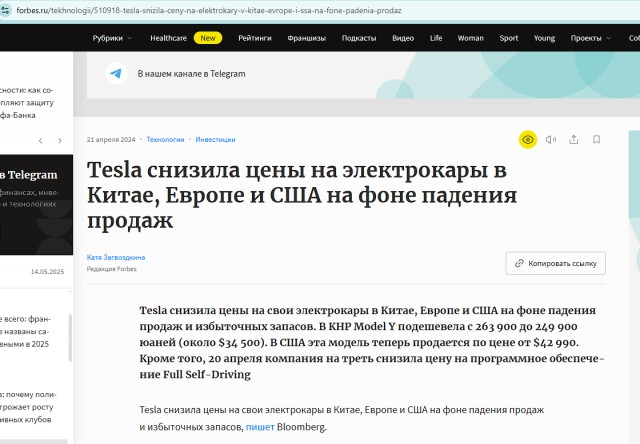Click the speaker listen-to-article icon
The width and height of the screenshot is (640, 444).
[551, 140]
